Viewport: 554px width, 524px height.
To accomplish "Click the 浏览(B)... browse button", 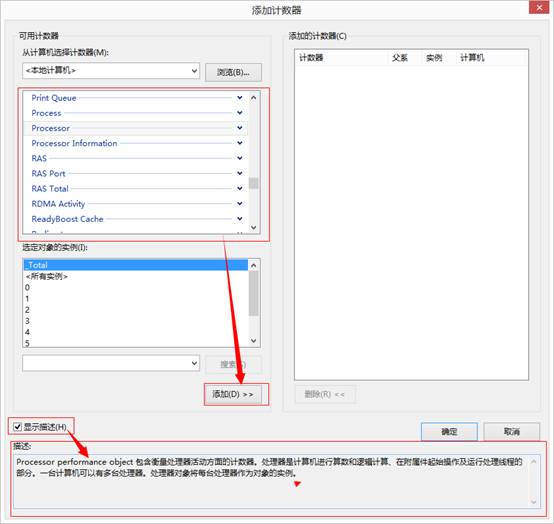I will click(x=233, y=72).
